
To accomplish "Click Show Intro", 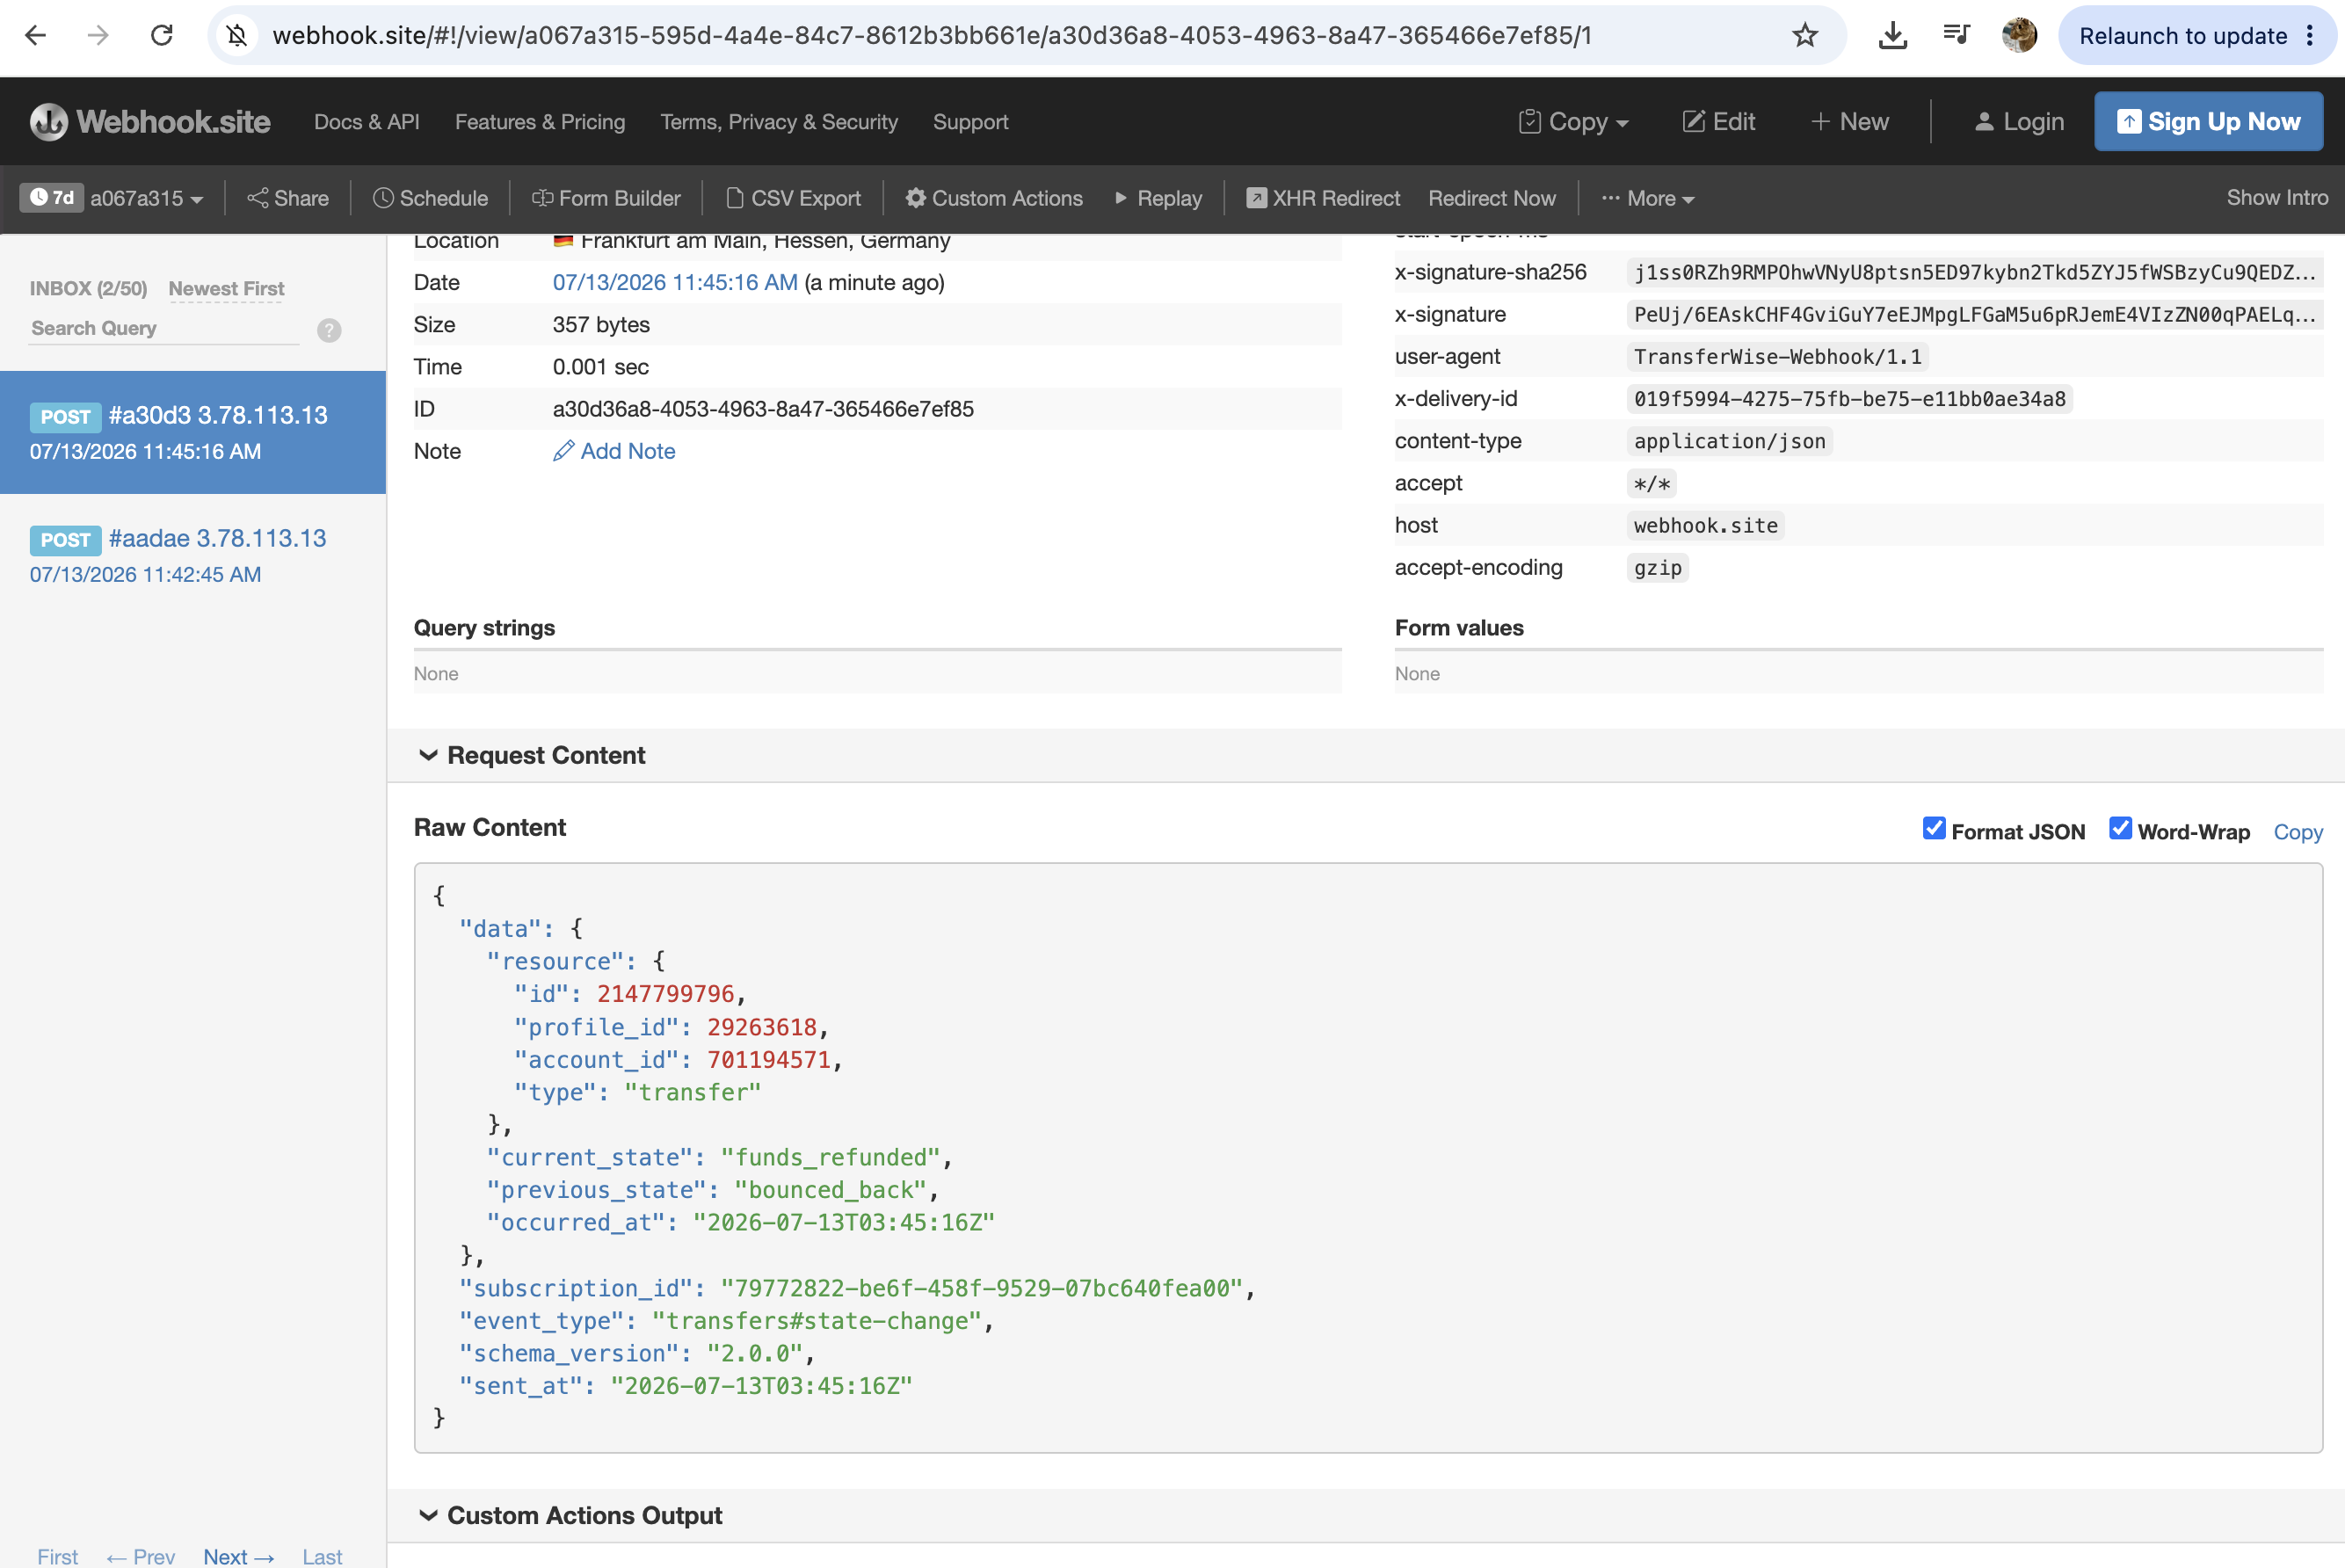I will pos(2277,198).
